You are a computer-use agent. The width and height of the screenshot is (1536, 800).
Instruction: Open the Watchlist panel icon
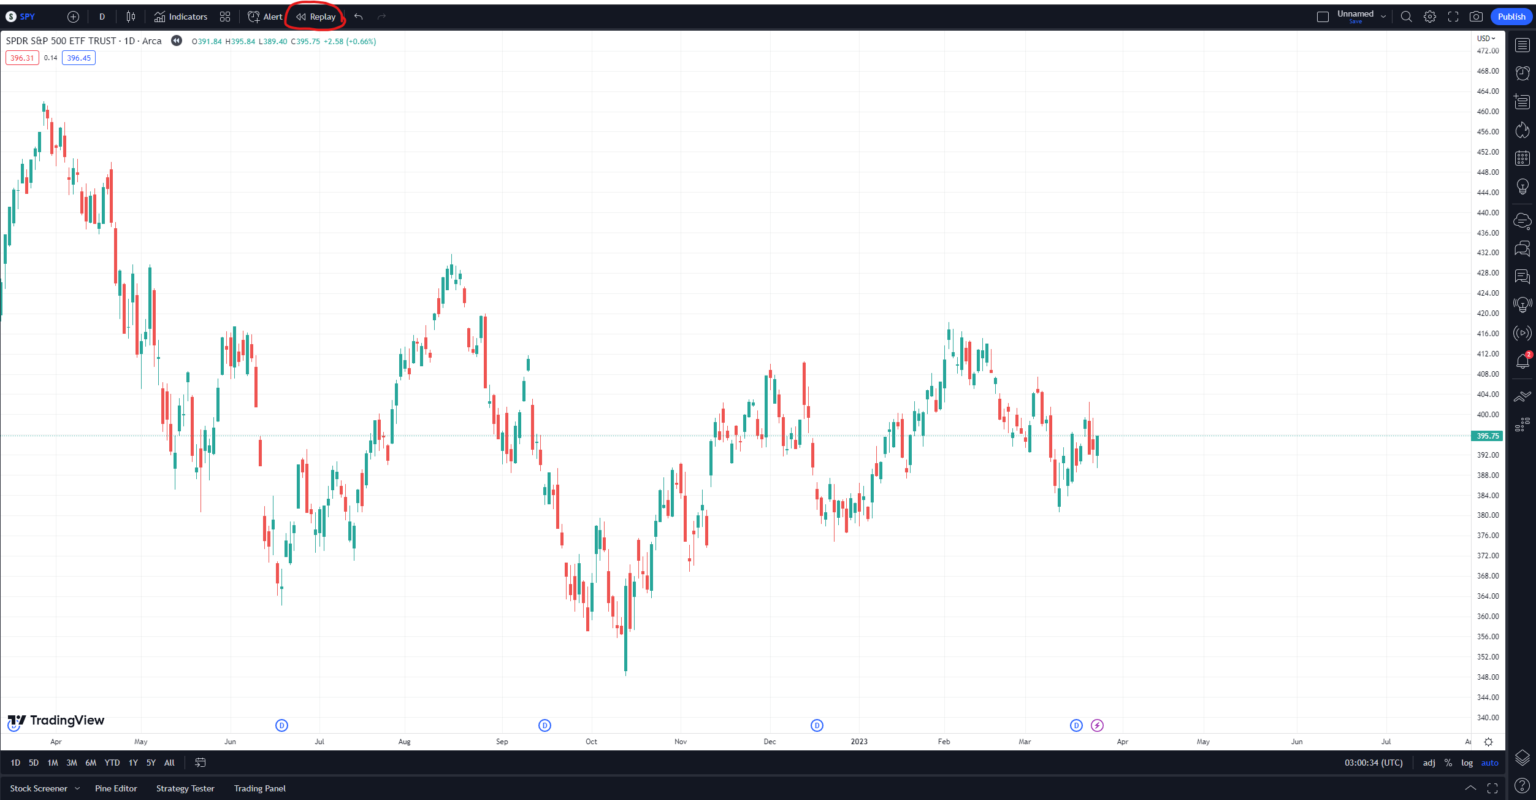pyautogui.click(x=1522, y=44)
